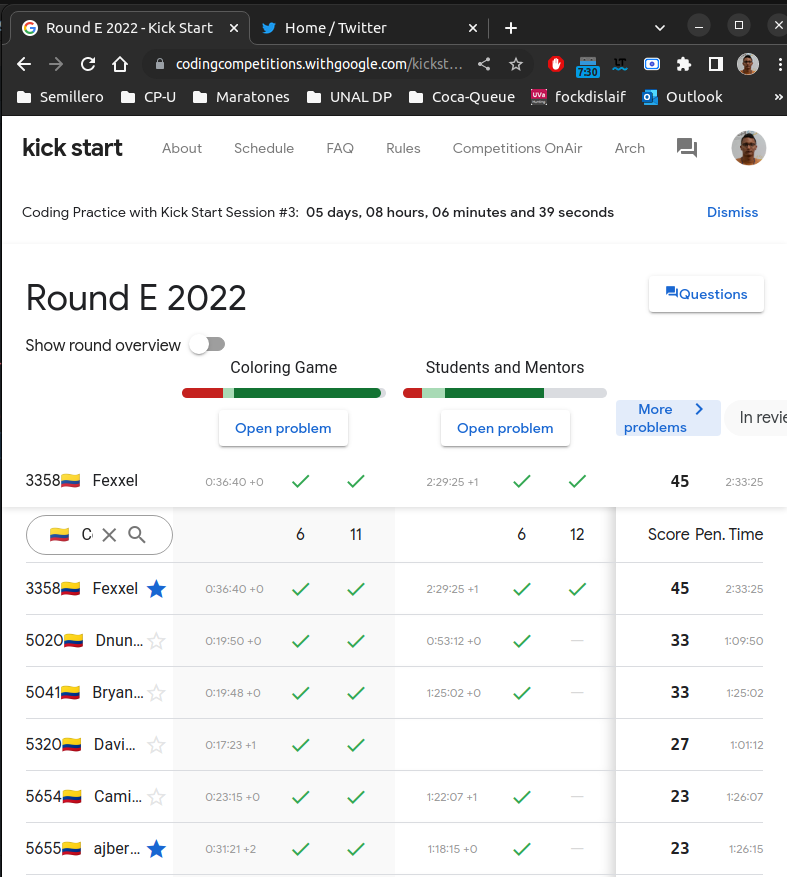Image resolution: width=787 pixels, height=877 pixels.
Task: Go to Competitions OnAir
Action: 517,148
